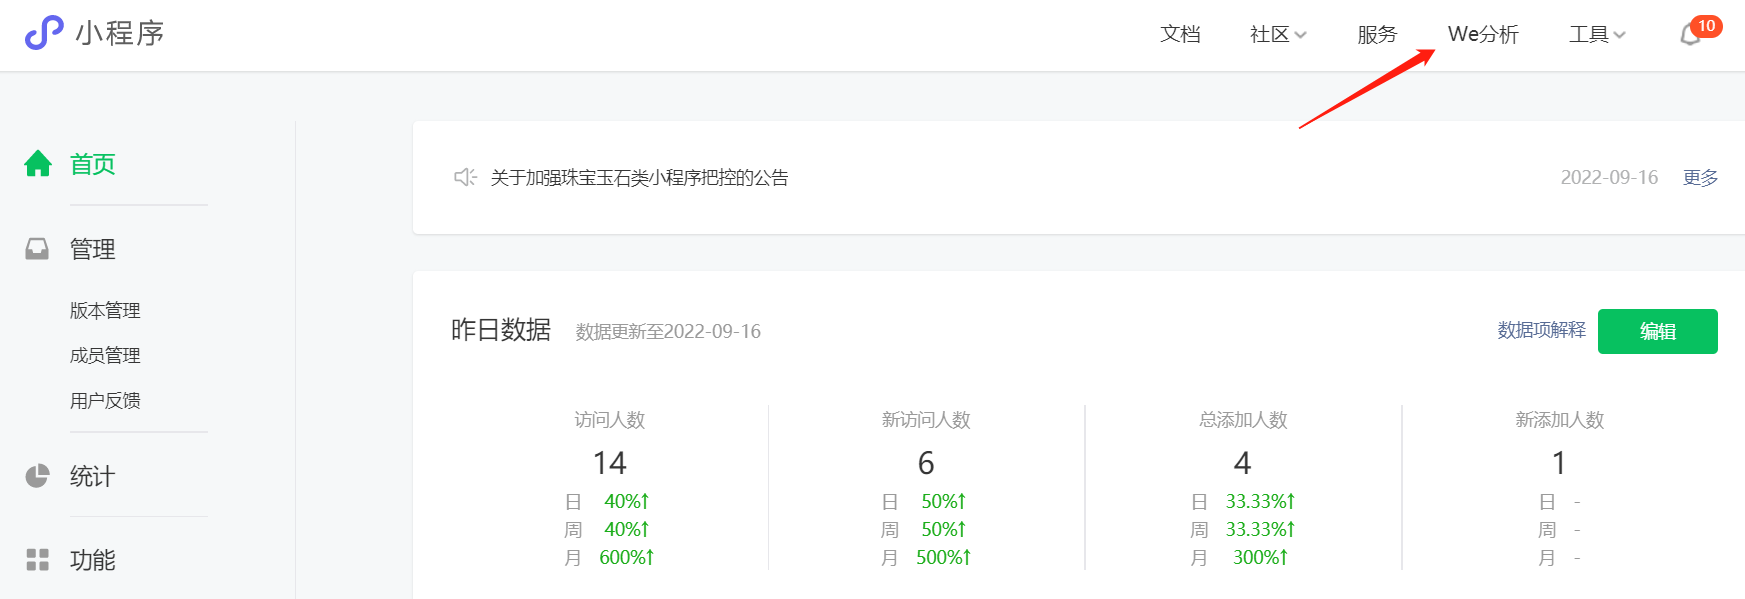The height and width of the screenshot is (599, 1745).
Task: Expand the 社区 dropdown menu
Action: 1278,35
